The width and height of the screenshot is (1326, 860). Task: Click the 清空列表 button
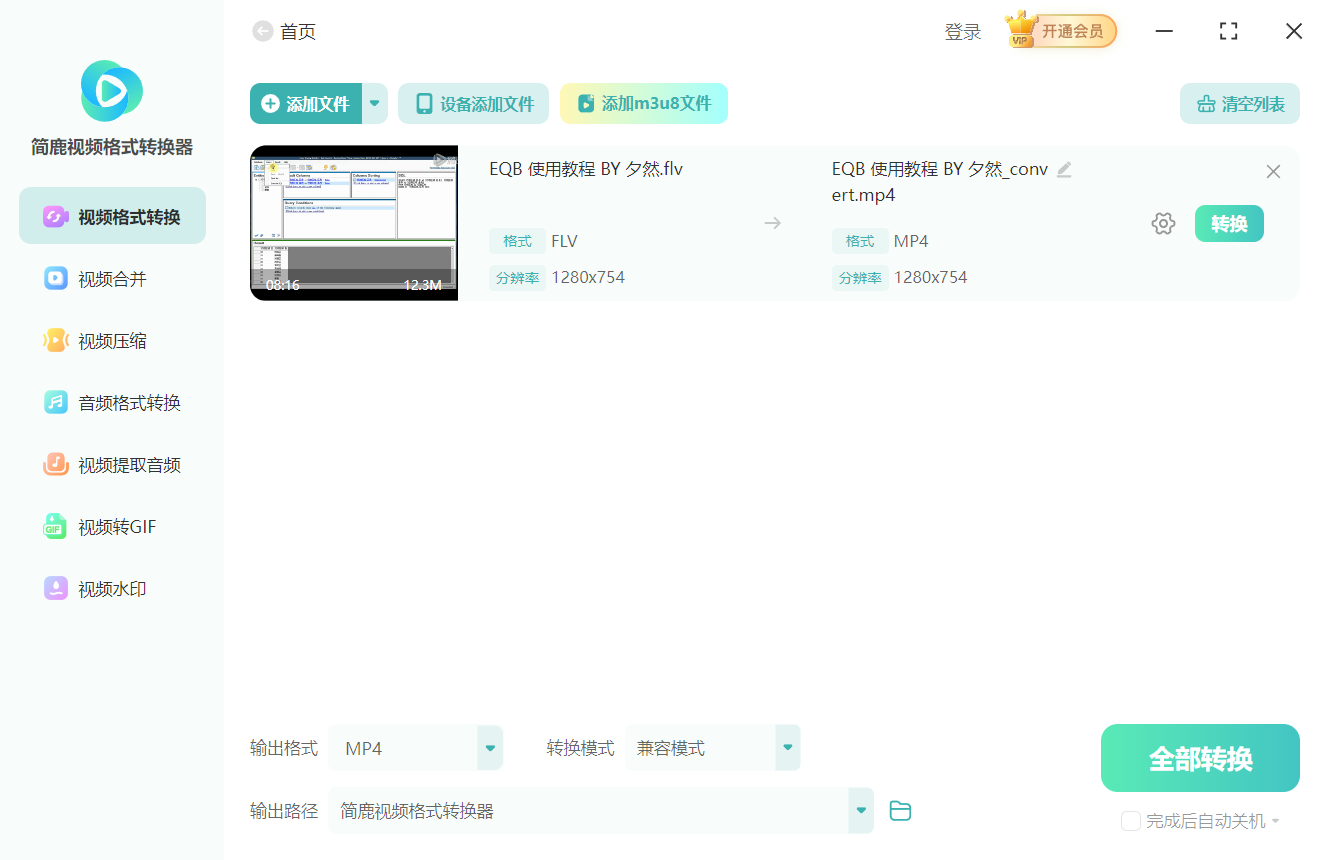click(x=1240, y=104)
